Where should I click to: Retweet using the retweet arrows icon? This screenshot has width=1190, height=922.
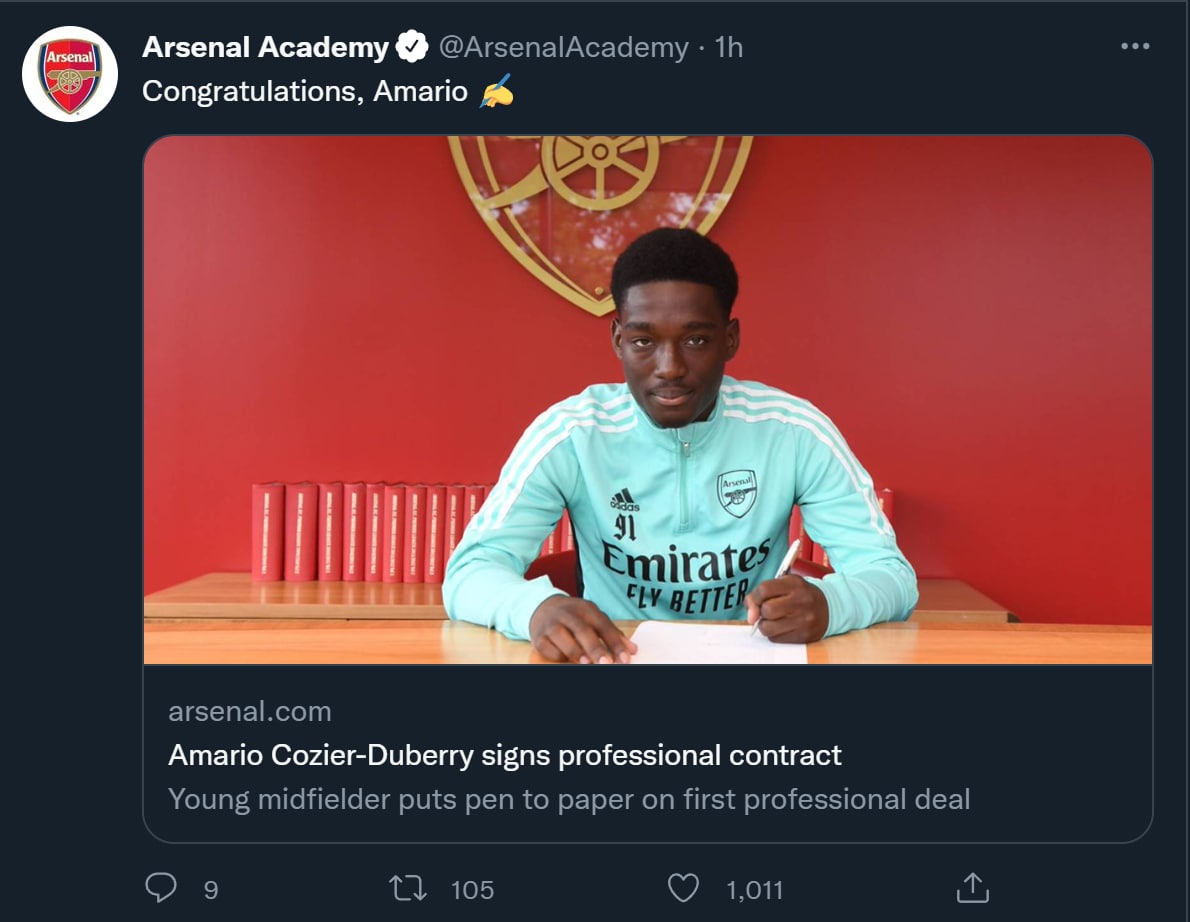[409, 888]
